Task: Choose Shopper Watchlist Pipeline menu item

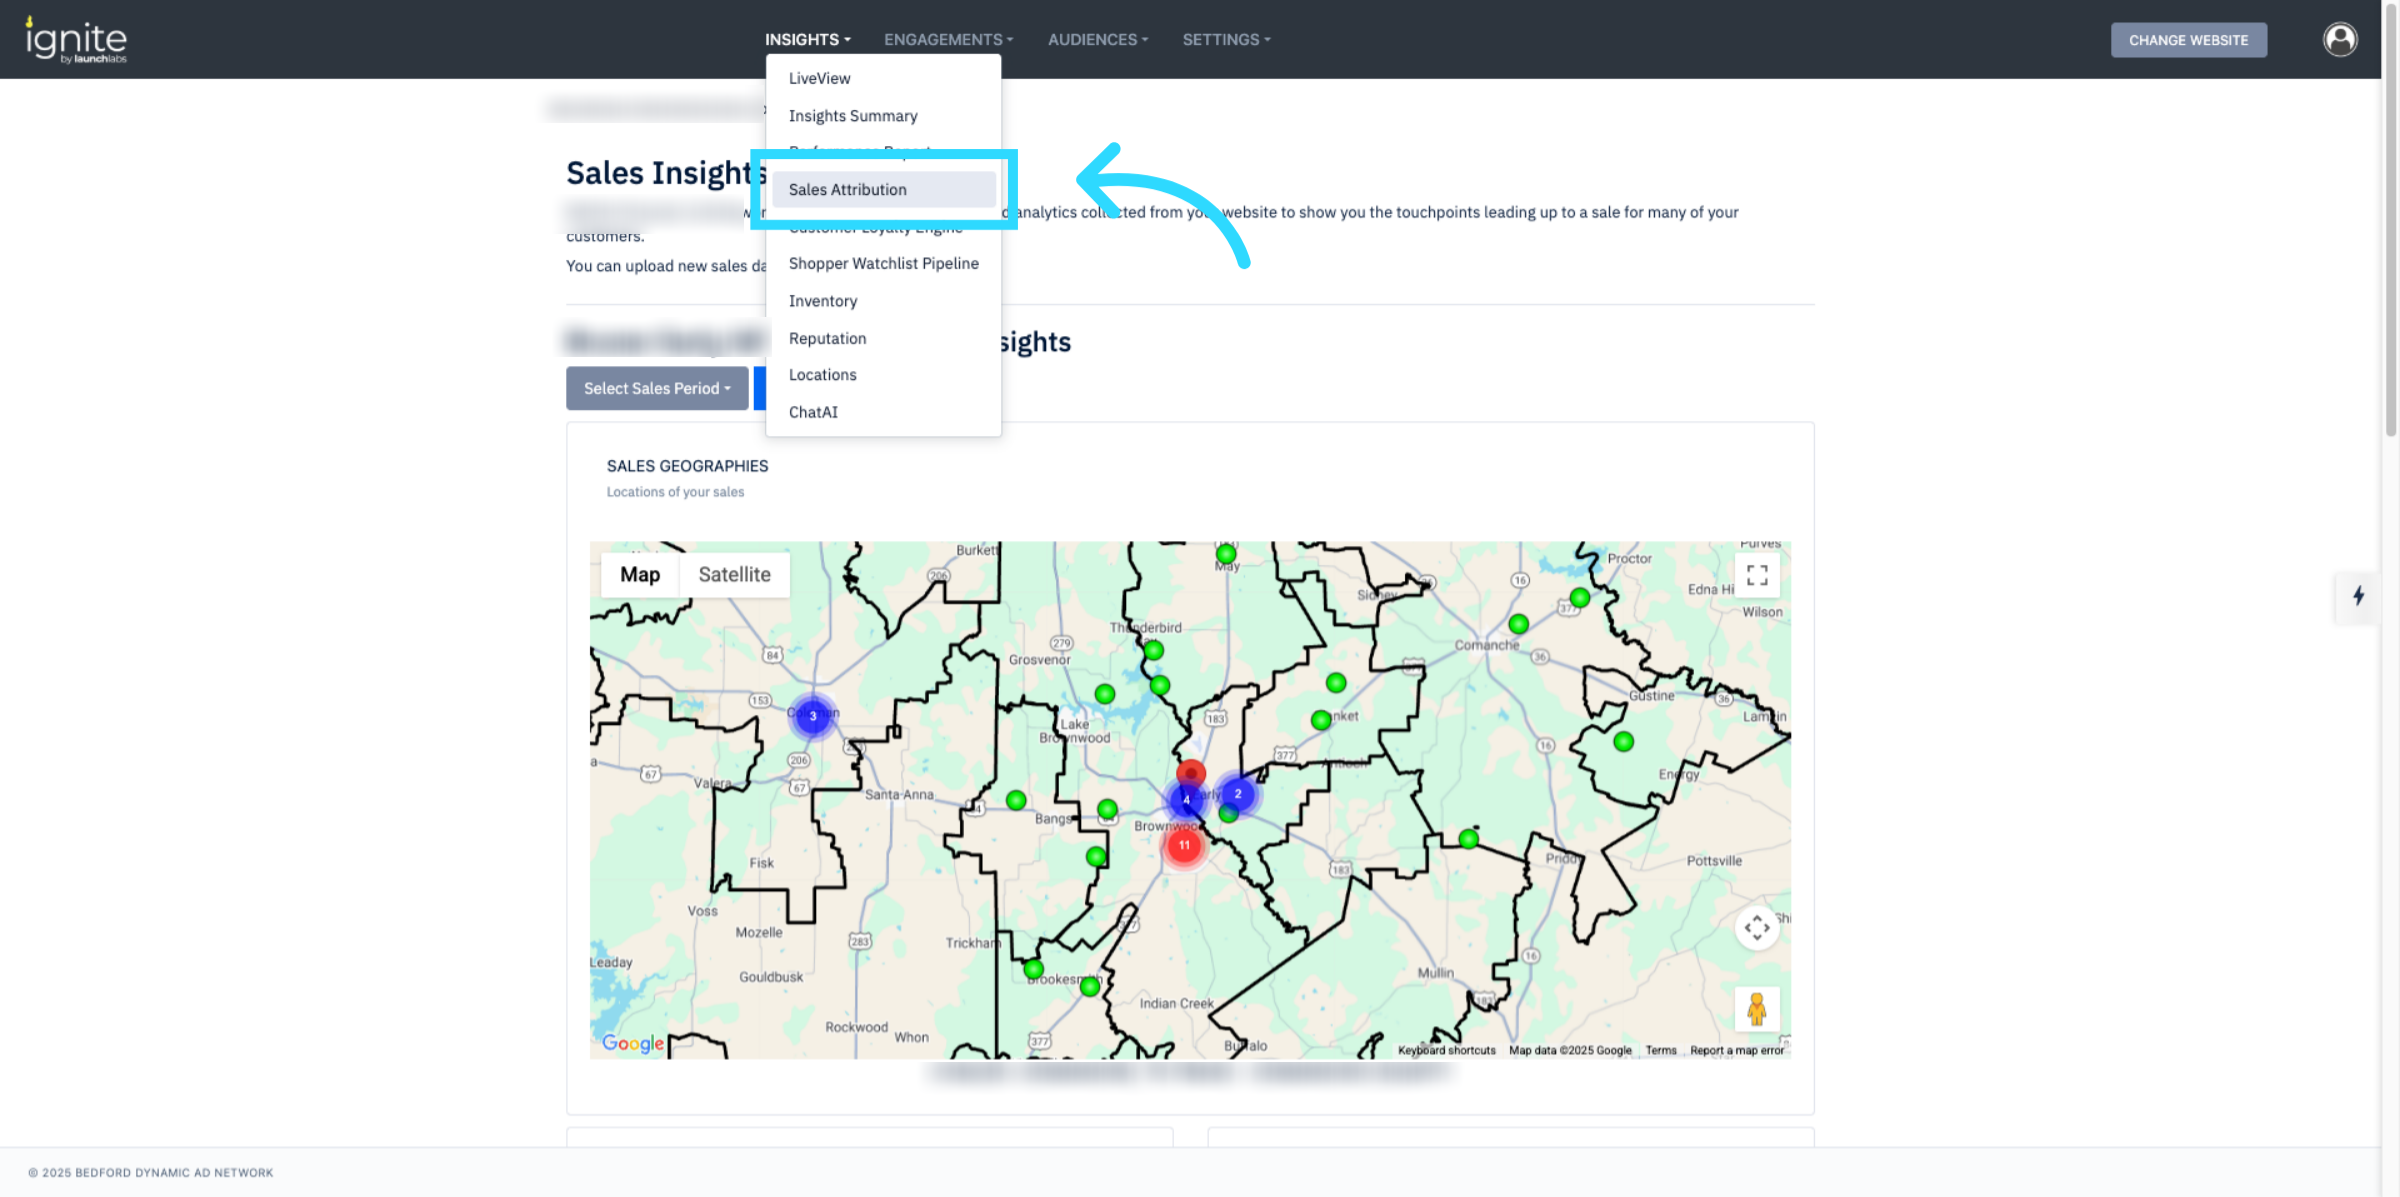Action: coord(883,263)
